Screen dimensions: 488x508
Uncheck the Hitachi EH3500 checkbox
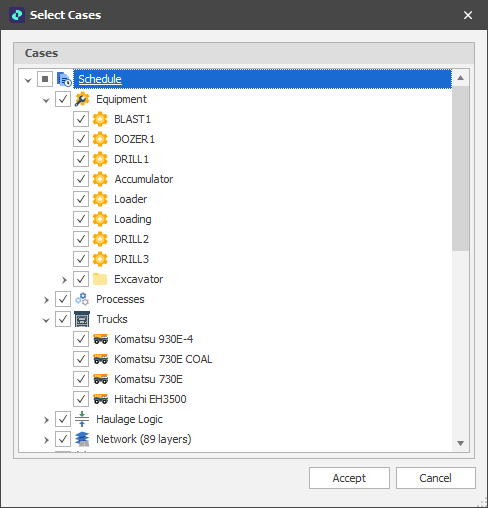(81, 399)
